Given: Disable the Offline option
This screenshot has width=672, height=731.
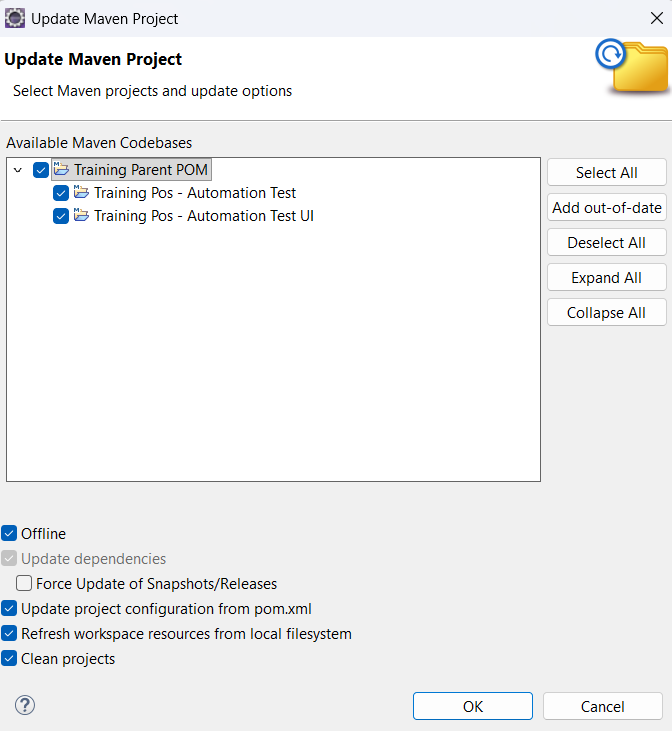Looking at the screenshot, I should (9, 533).
